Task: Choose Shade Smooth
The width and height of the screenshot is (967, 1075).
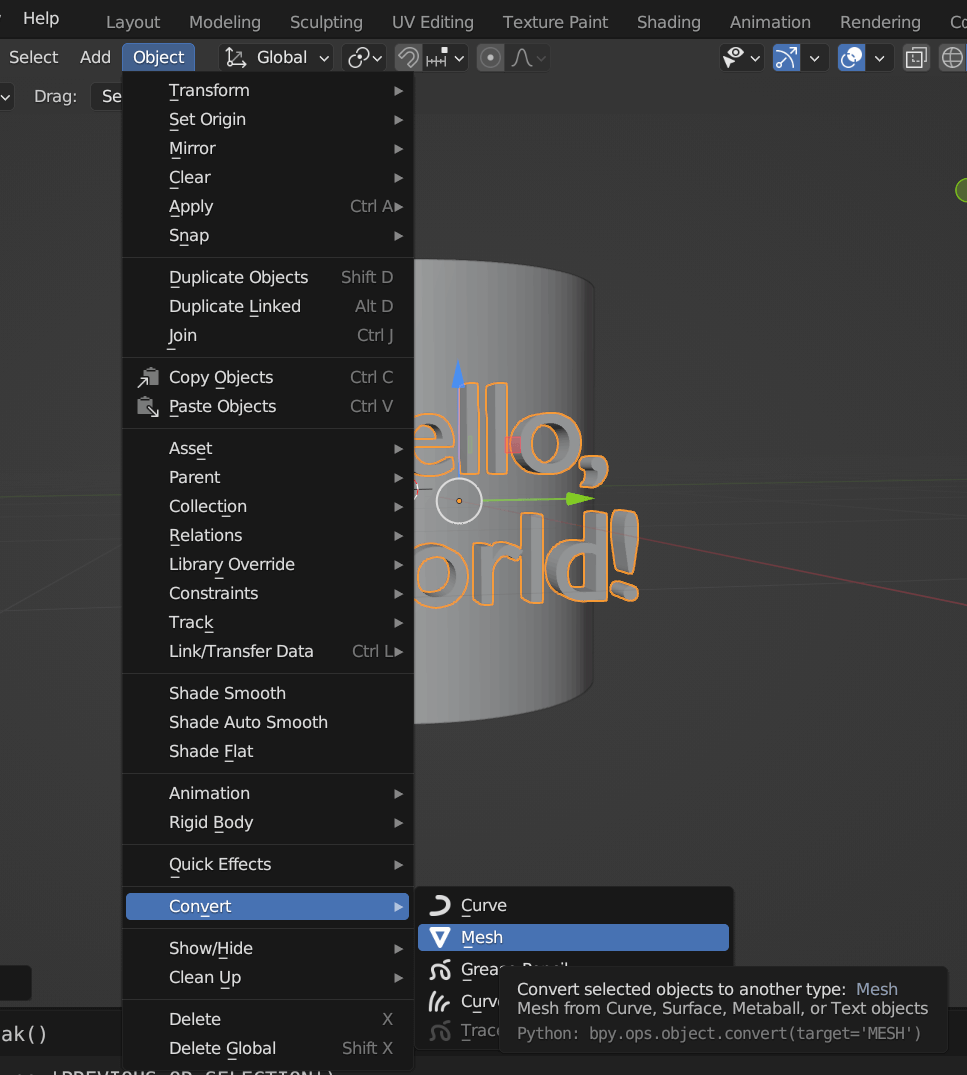Action: coord(267,693)
